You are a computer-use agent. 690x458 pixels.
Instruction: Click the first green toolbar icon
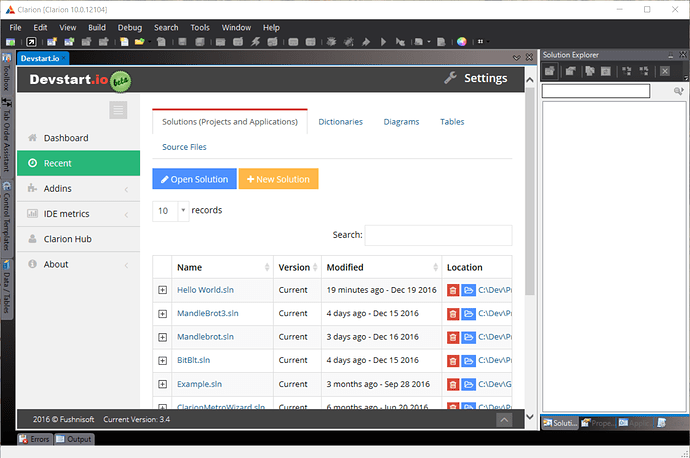coord(11,42)
